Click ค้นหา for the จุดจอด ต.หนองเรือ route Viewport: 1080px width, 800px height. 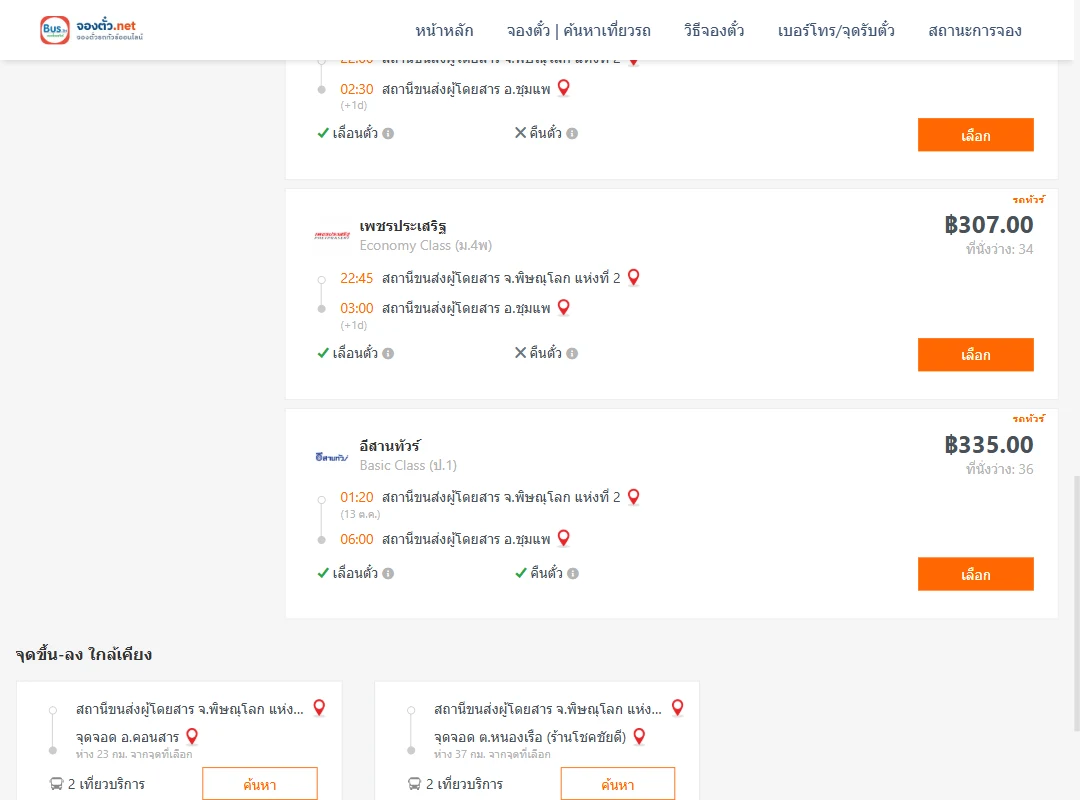(618, 784)
